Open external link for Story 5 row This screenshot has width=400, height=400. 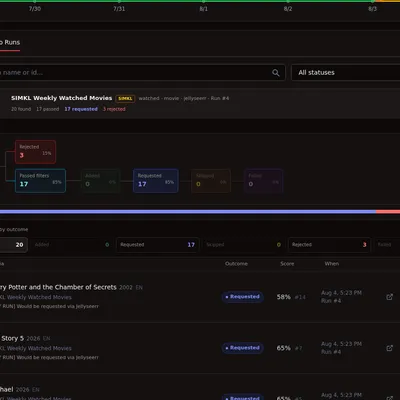389,348
